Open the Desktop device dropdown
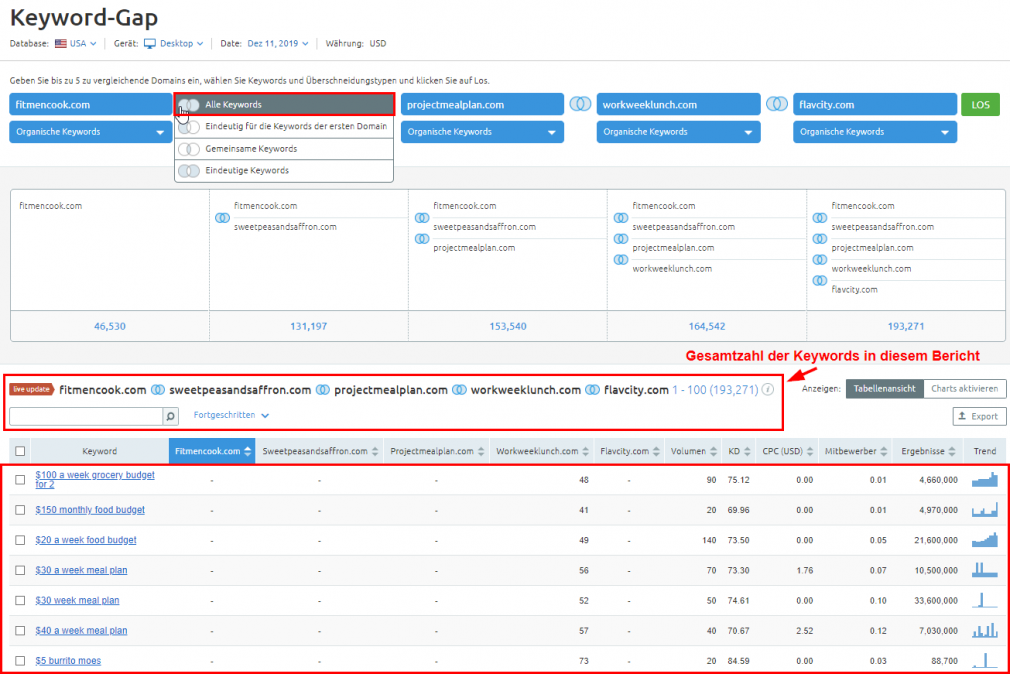 [182, 43]
